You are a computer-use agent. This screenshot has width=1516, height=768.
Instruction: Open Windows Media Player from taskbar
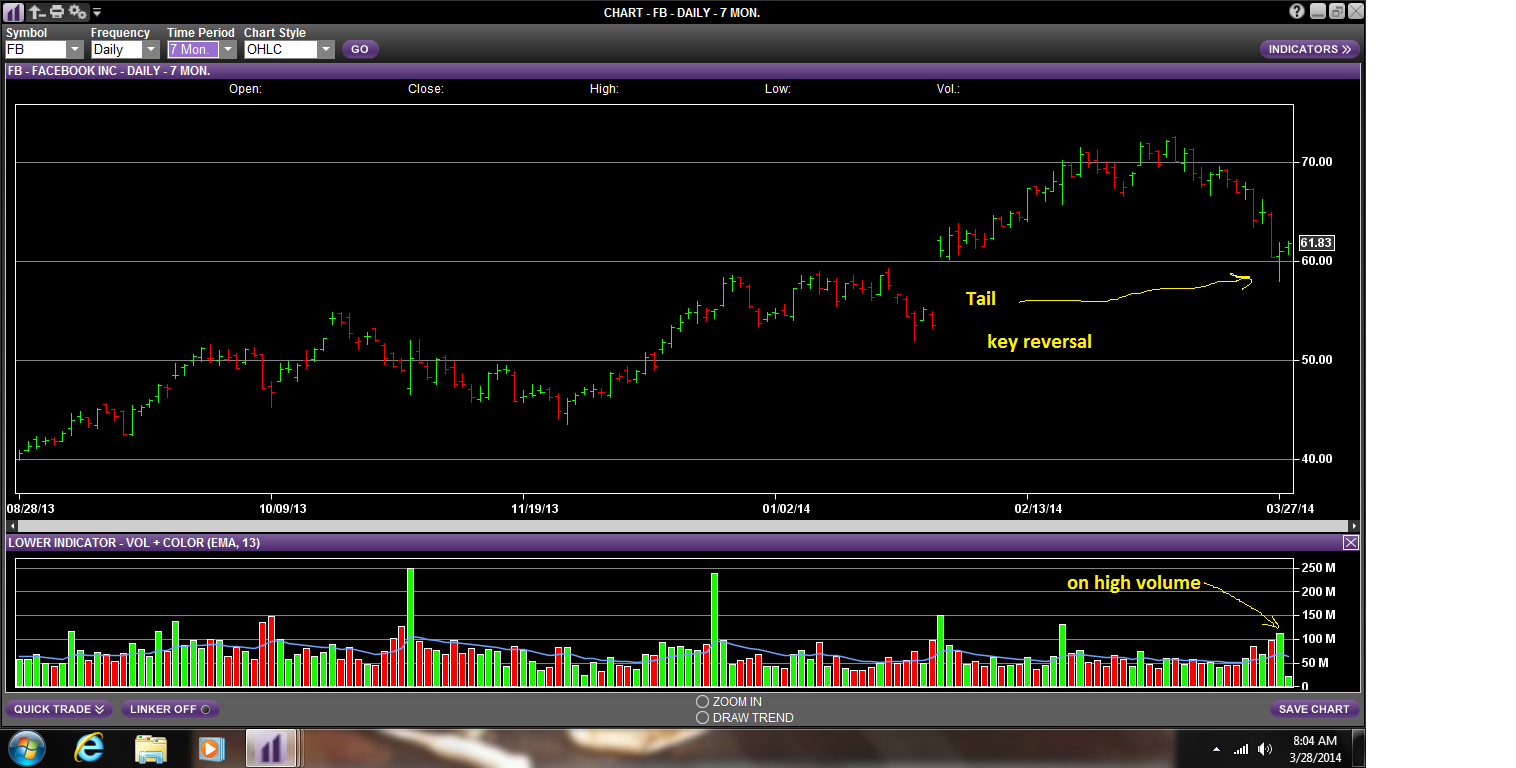210,748
